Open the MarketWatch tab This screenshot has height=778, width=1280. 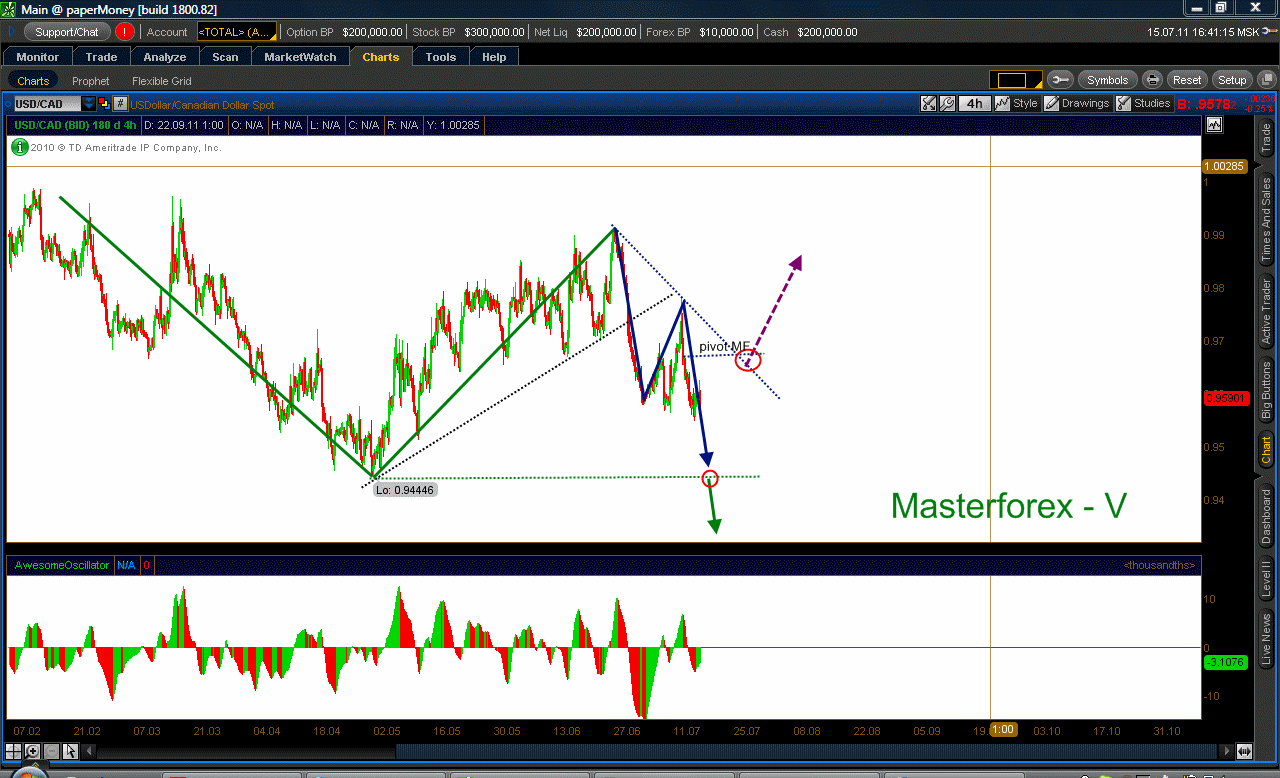300,57
